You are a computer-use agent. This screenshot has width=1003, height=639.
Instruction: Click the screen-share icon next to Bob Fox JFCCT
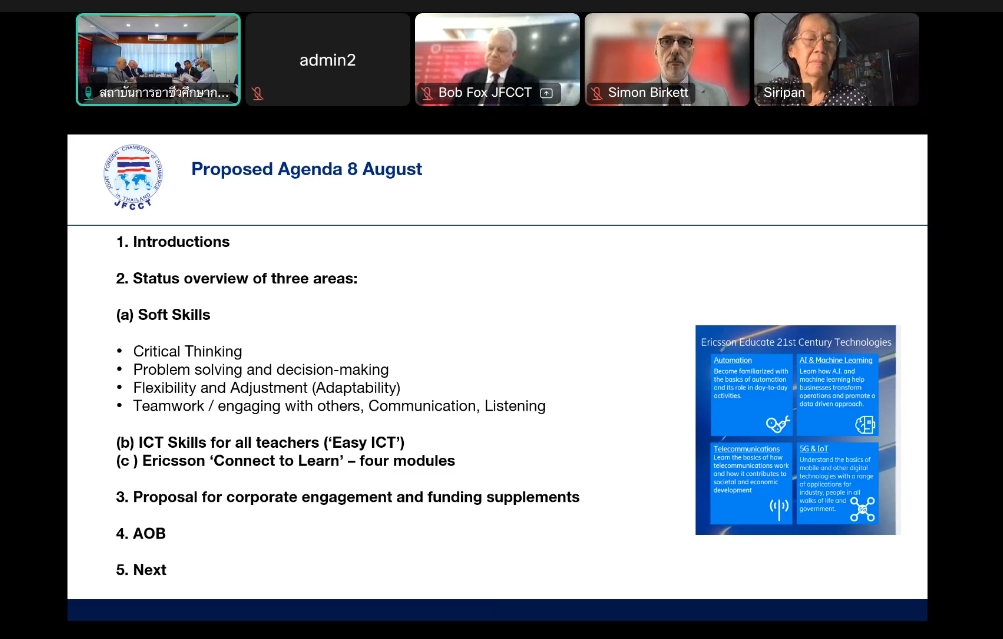[x=546, y=93]
